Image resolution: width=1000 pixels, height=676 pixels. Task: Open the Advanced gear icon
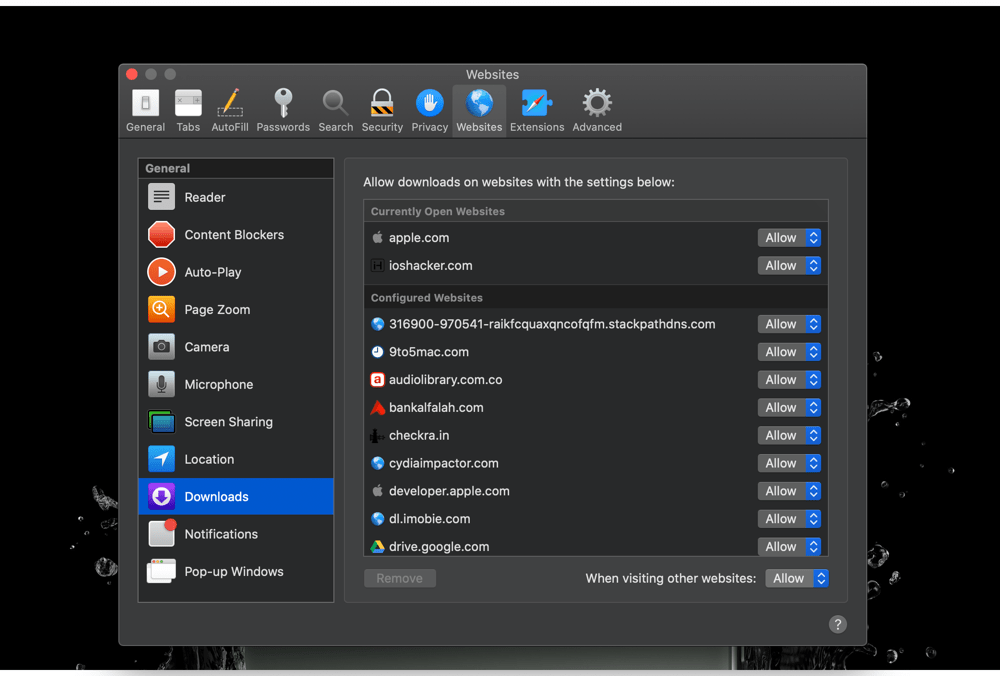click(597, 103)
